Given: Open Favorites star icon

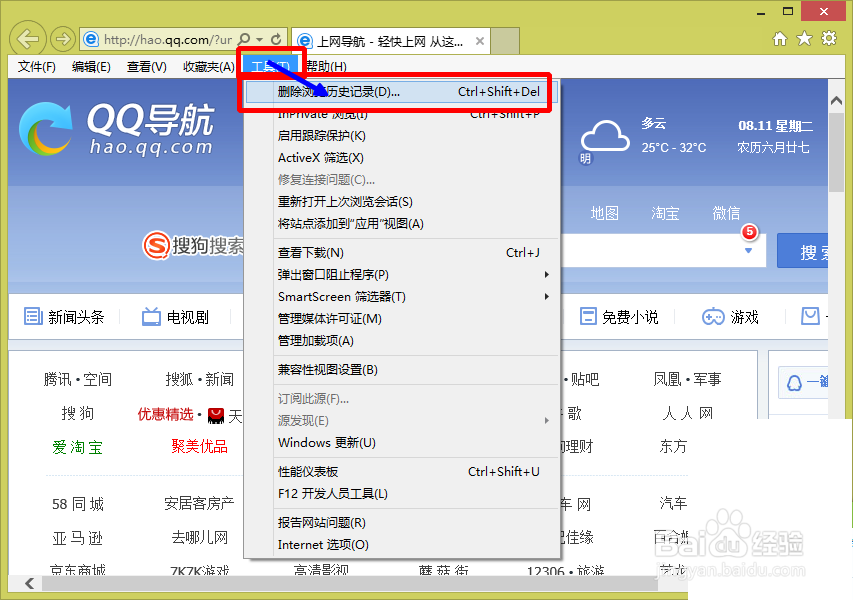Looking at the screenshot, I should (x=804, y=39).
